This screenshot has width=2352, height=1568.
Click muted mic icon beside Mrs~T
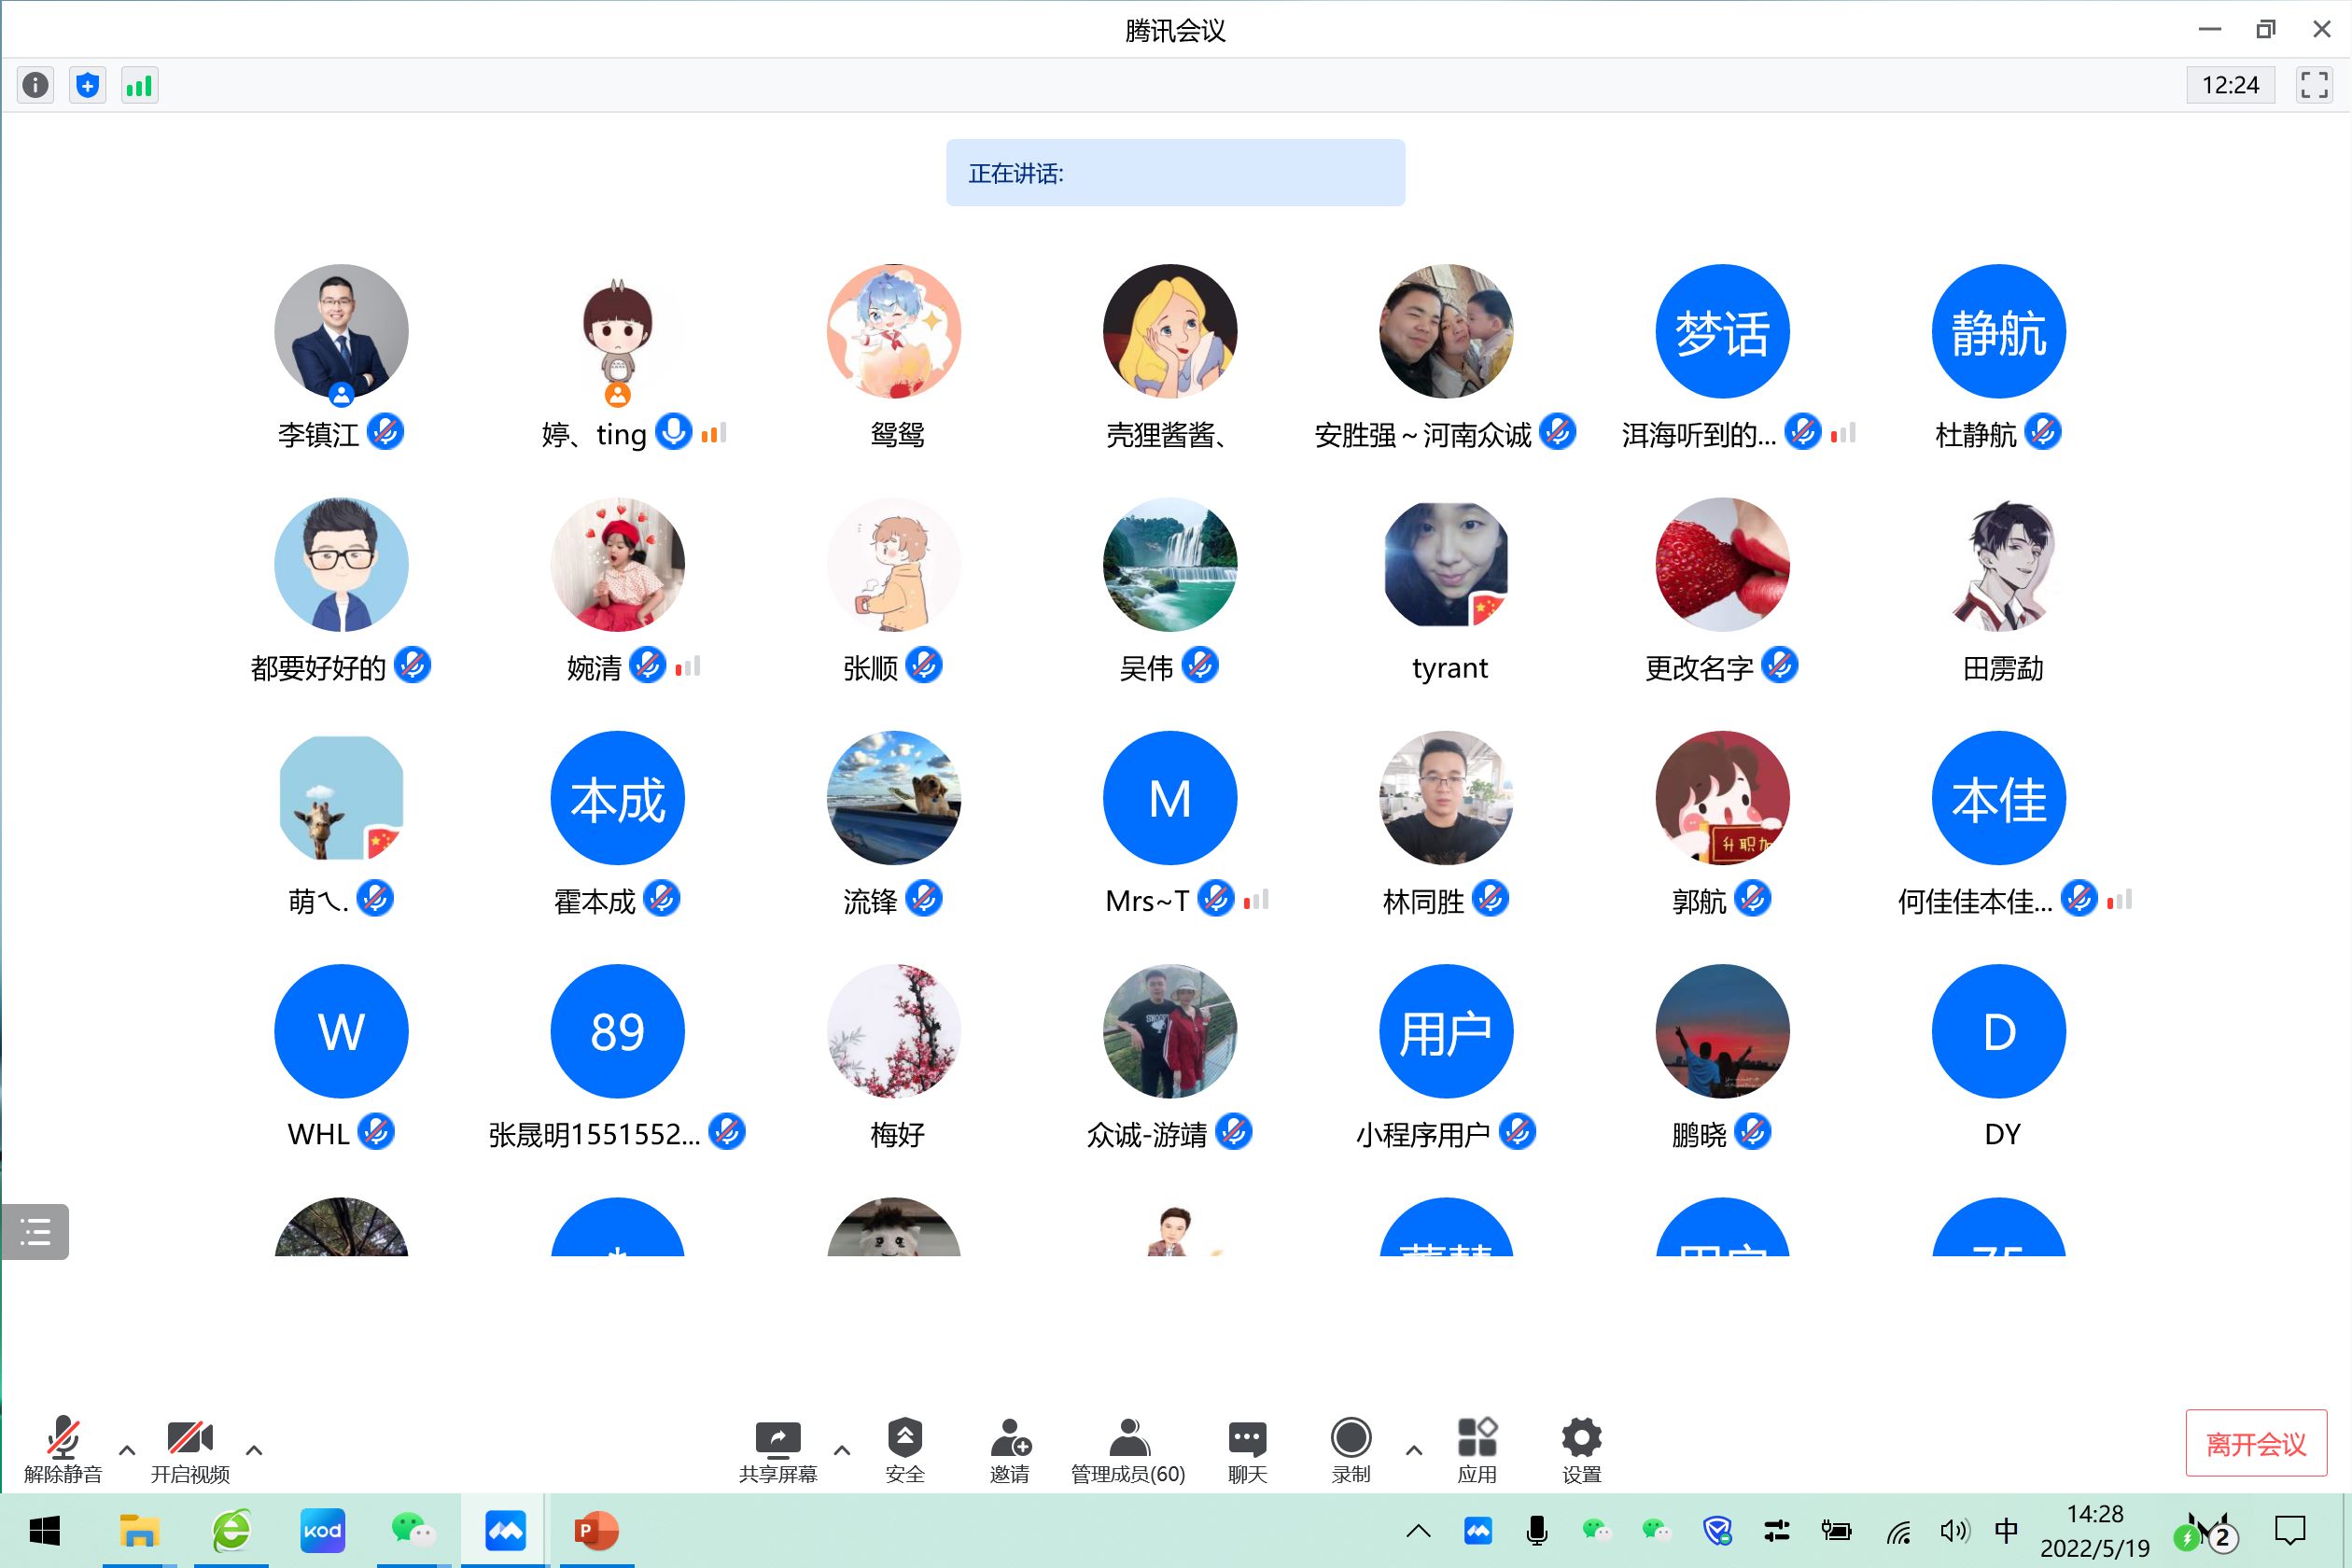point(1215,898)
